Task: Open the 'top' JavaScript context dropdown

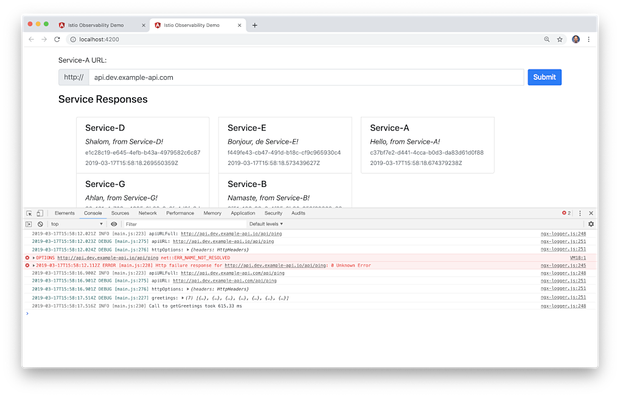Action: 76,224
